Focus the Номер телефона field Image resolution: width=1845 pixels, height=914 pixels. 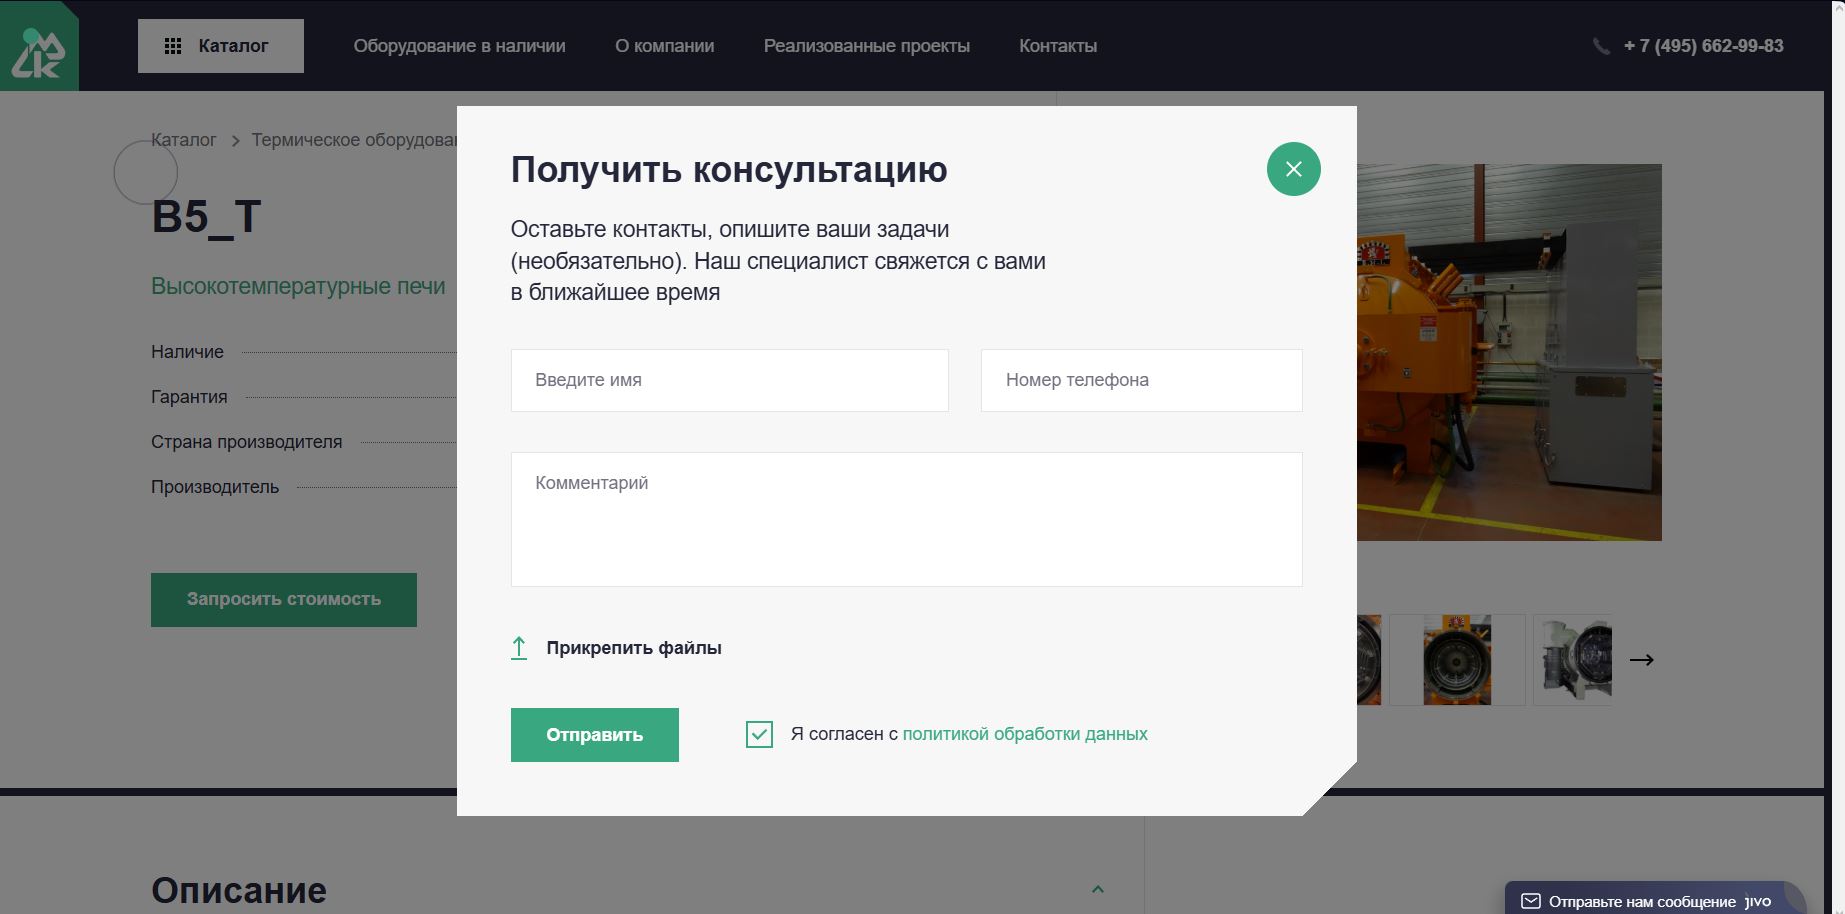coord(1142,380)
